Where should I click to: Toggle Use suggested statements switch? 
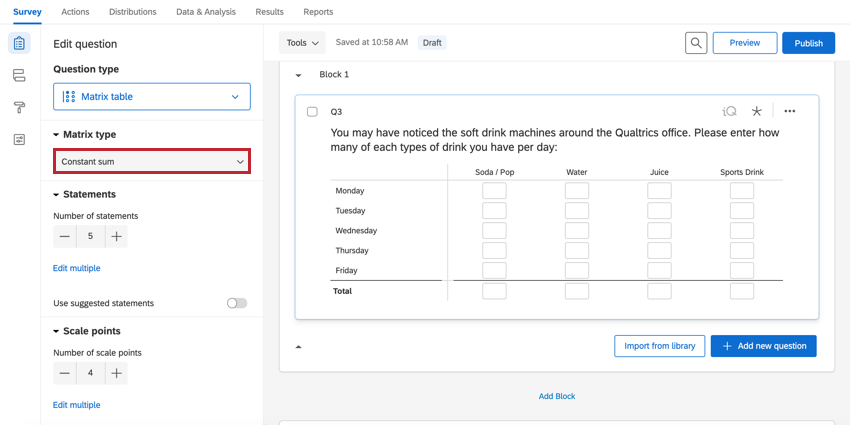237,303
